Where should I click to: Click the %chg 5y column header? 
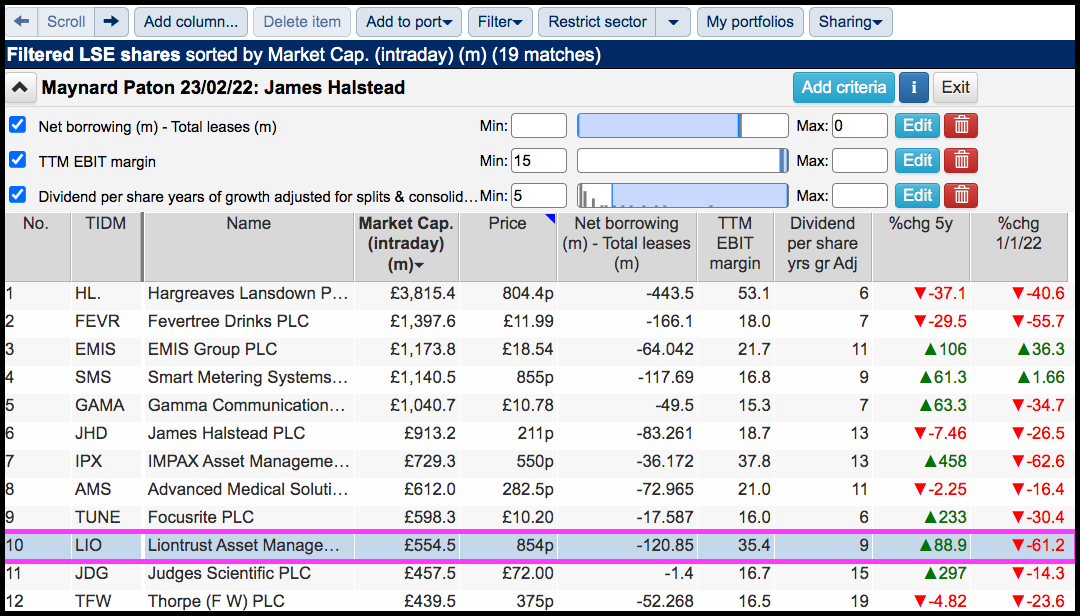pos(921,247)
